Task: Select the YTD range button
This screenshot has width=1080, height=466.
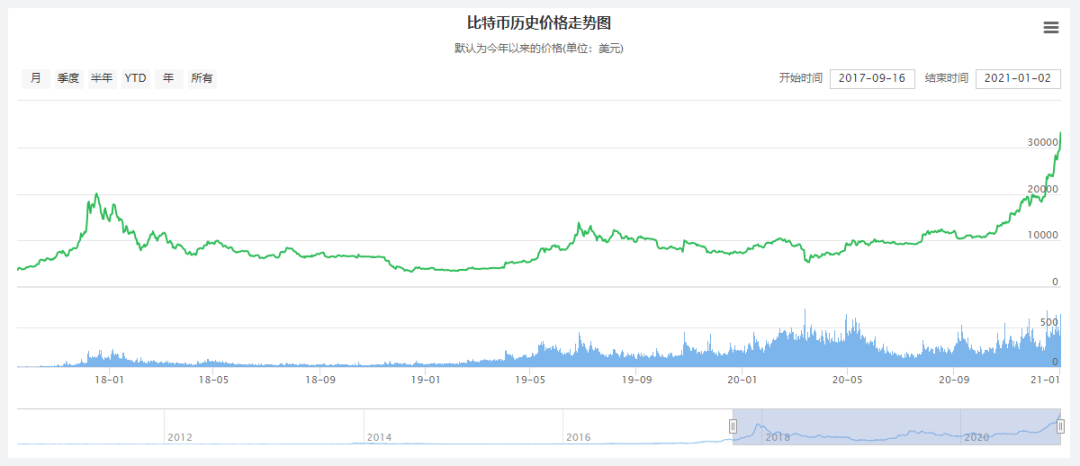Action: tap(135, 78)
